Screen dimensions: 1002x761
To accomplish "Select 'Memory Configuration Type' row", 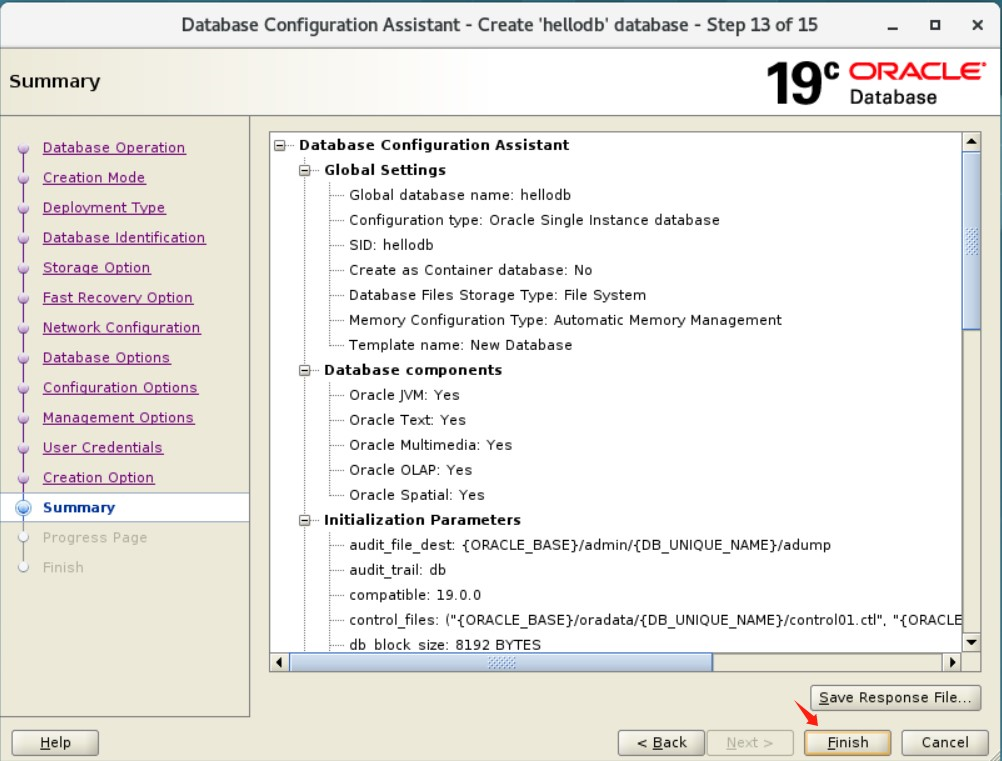I will pyautogui.click(x=565, y=320).
